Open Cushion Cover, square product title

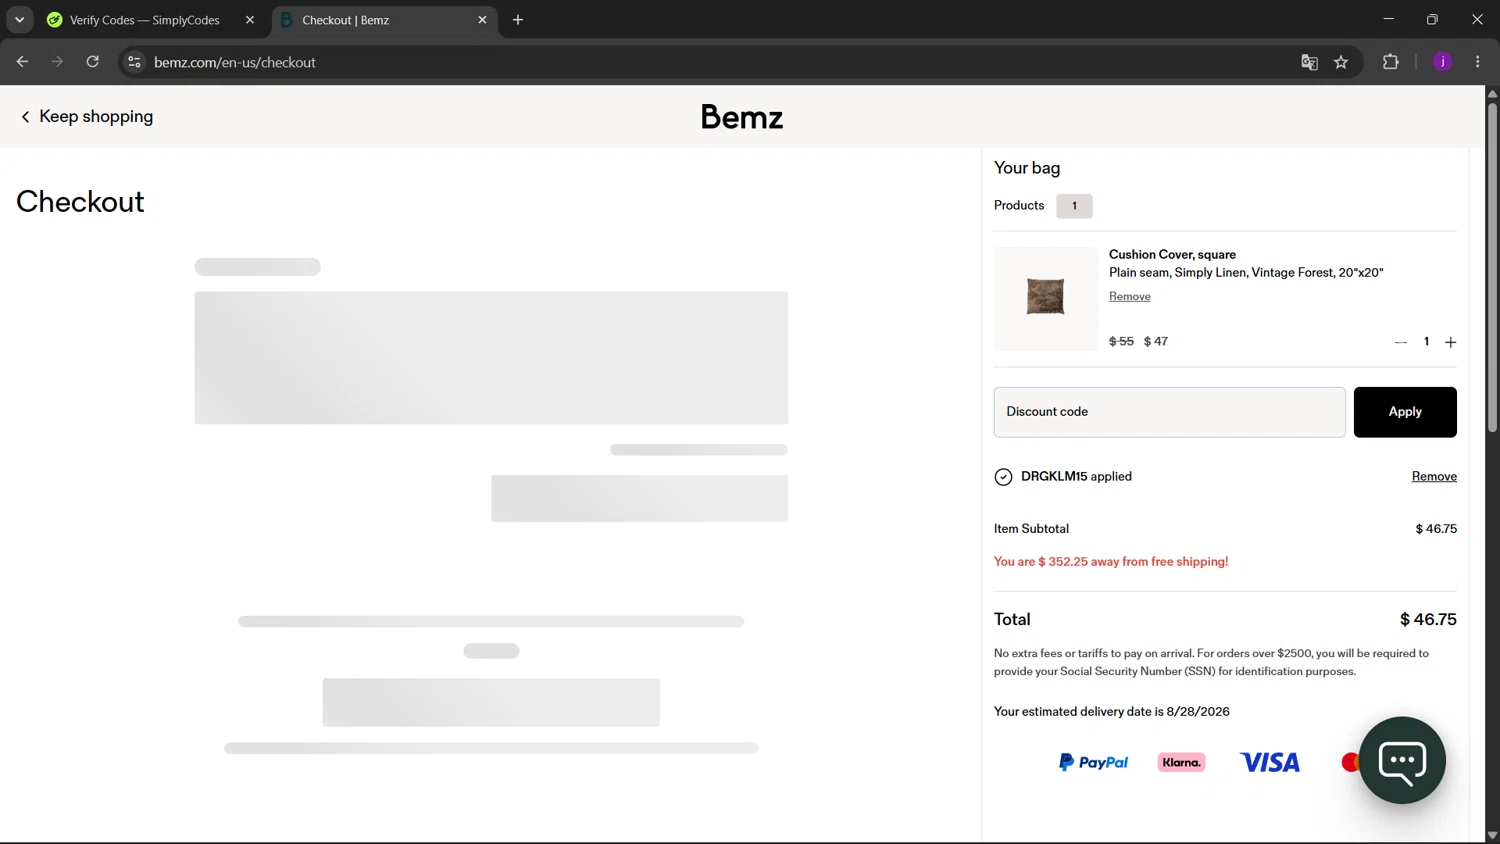[x=1172, y=254]
